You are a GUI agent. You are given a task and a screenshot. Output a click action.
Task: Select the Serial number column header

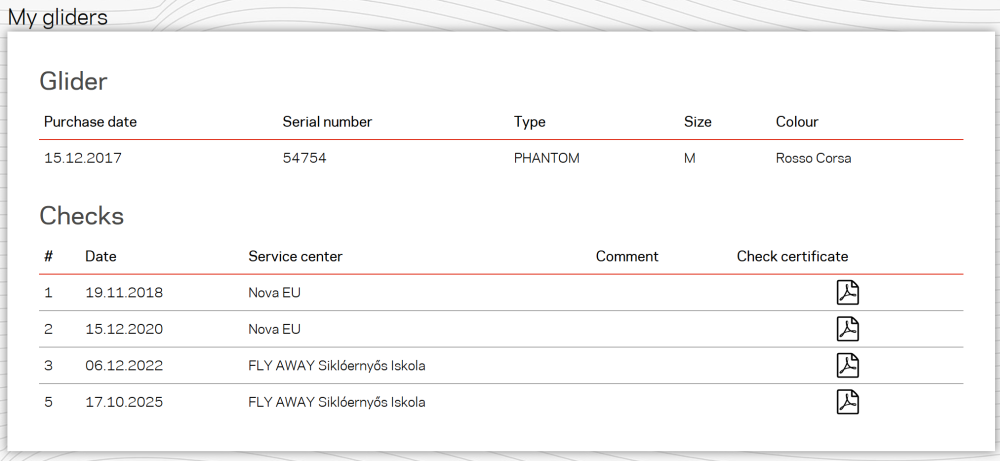[327, 122]
